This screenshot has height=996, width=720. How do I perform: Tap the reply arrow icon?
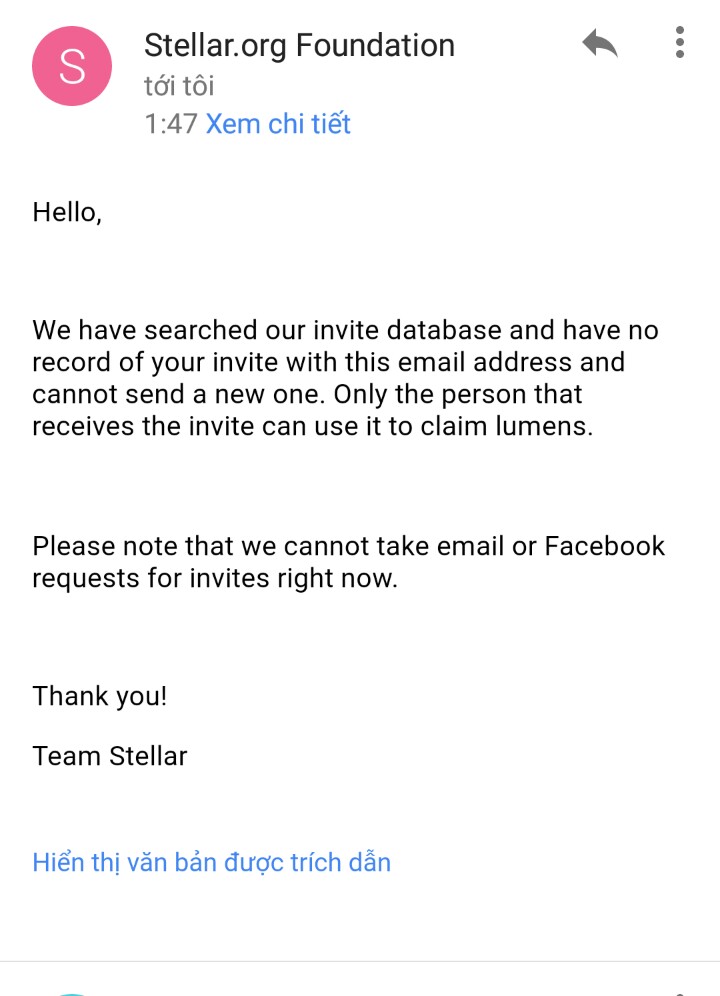click(x=600, y=44)
